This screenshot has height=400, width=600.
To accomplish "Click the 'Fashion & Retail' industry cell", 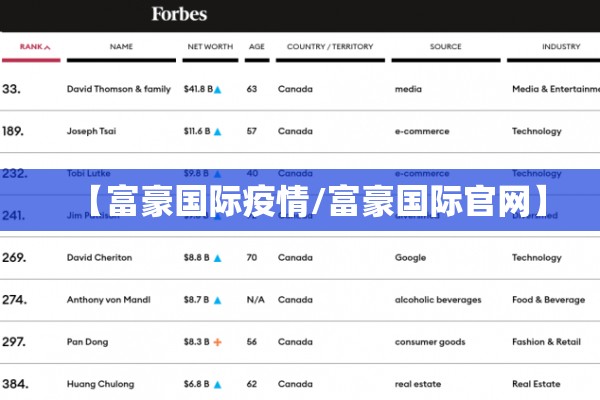I will click(546, 342).
